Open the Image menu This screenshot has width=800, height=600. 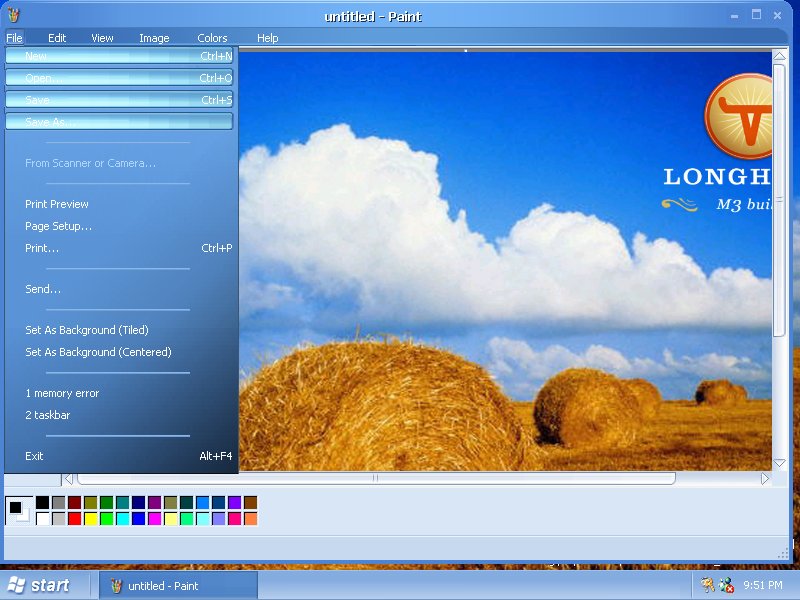pos(154,38)
